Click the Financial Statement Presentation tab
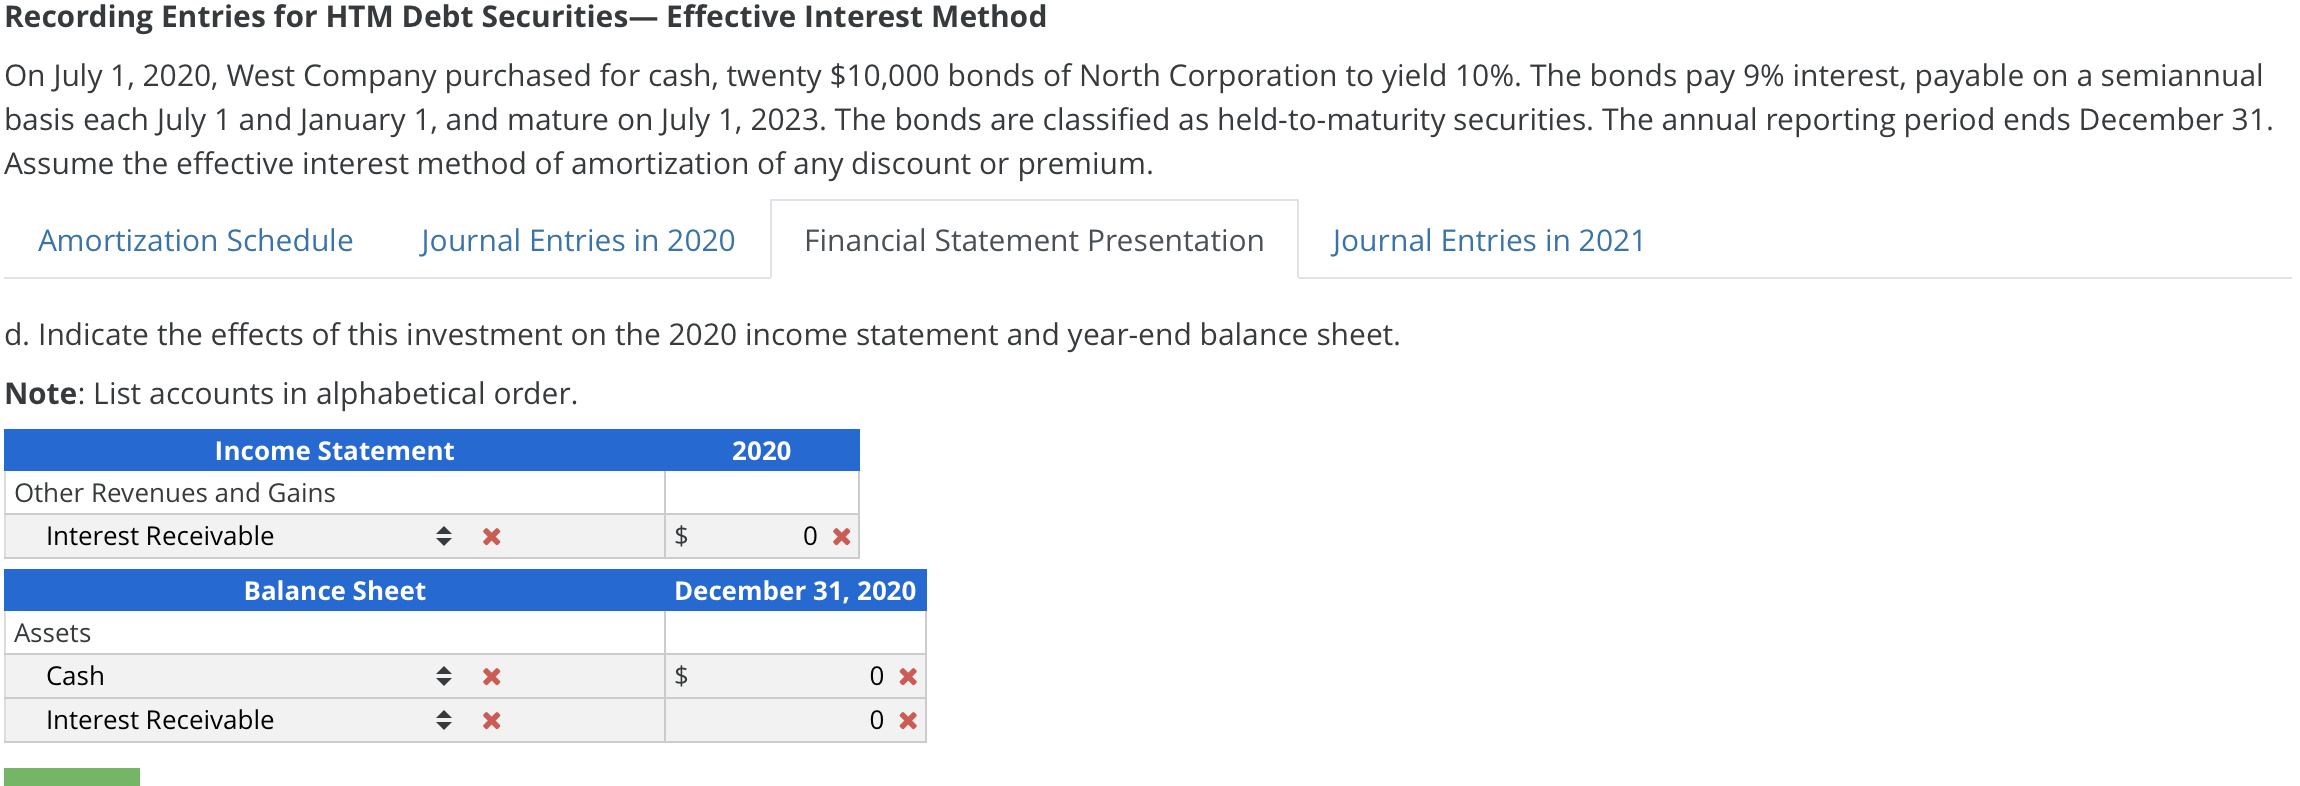2300x786 pixels. pyautogui.click(x=1033, y=240)
